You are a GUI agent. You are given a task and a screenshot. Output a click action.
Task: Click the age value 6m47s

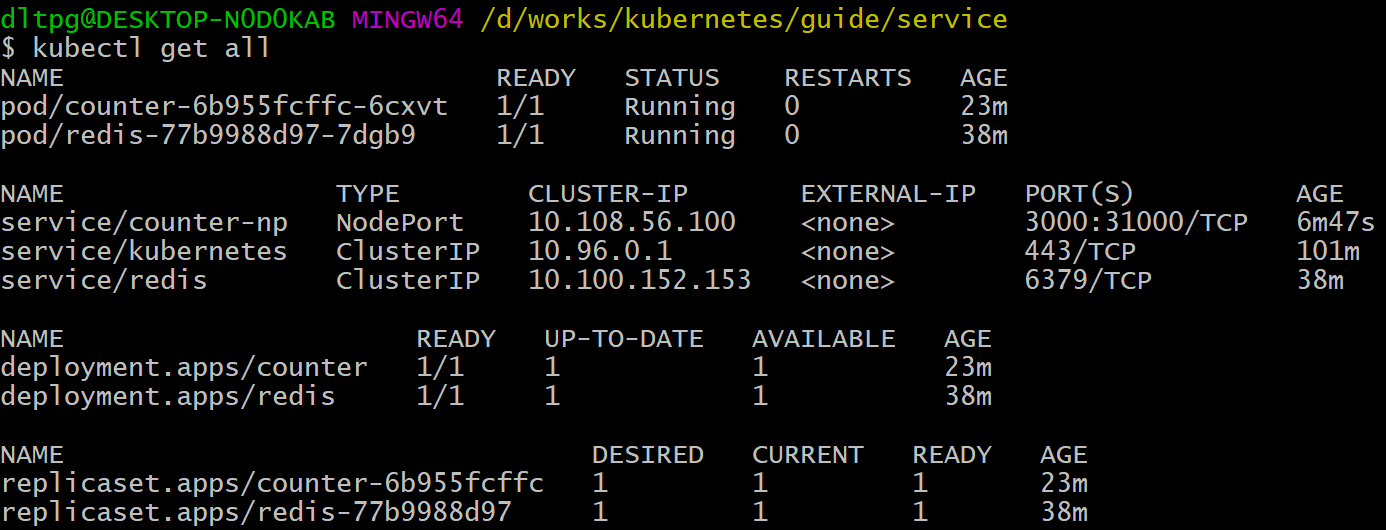point(1336,222)
